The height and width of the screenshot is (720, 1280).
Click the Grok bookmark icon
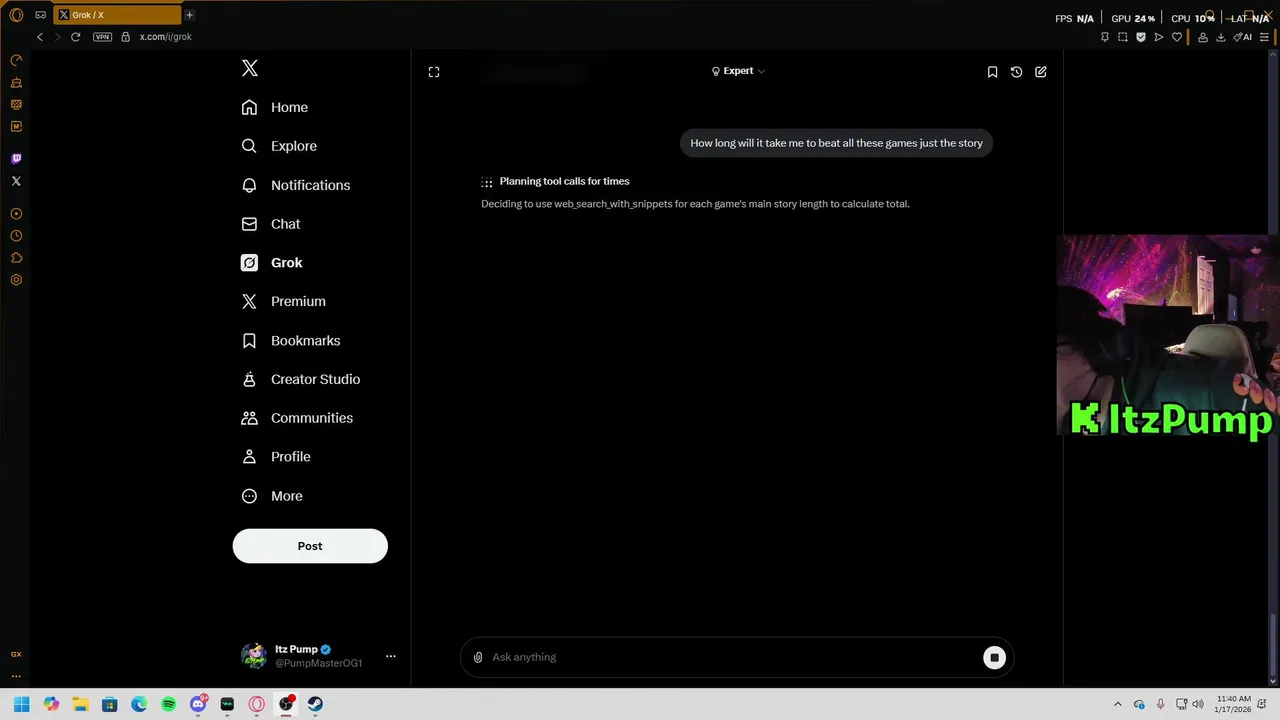click(x=992, y=72)
